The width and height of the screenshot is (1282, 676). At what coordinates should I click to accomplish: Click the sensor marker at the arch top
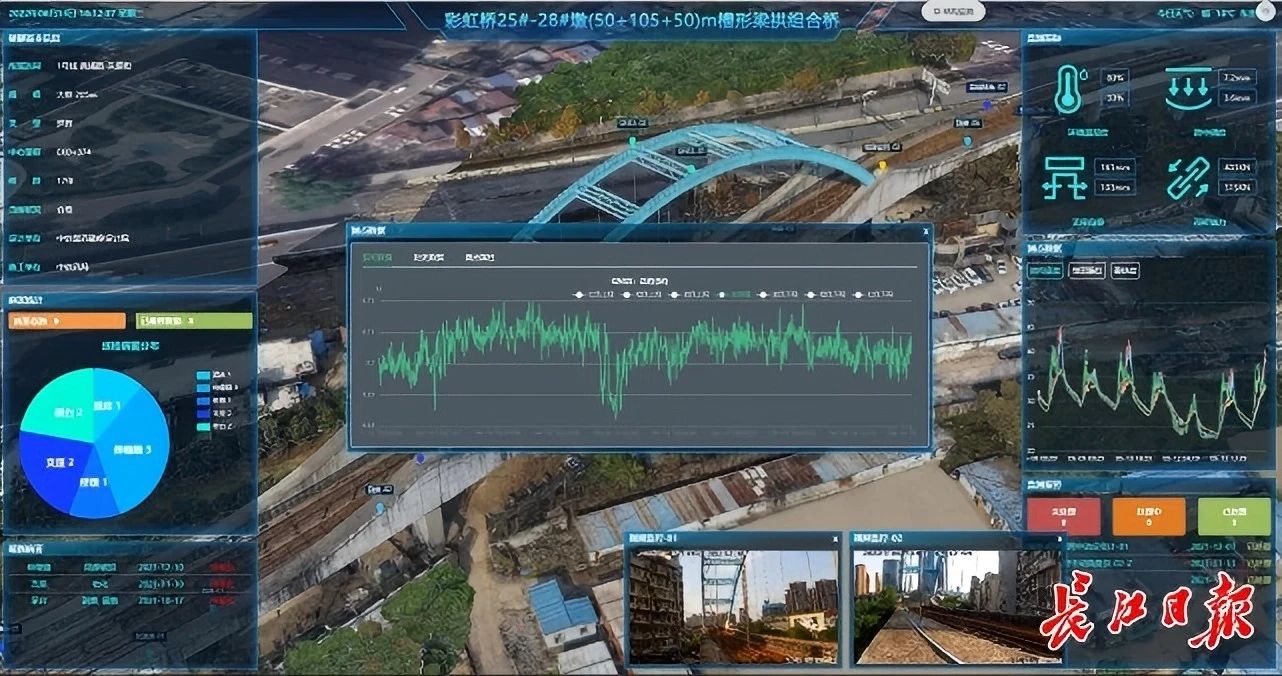pos(632,141)
